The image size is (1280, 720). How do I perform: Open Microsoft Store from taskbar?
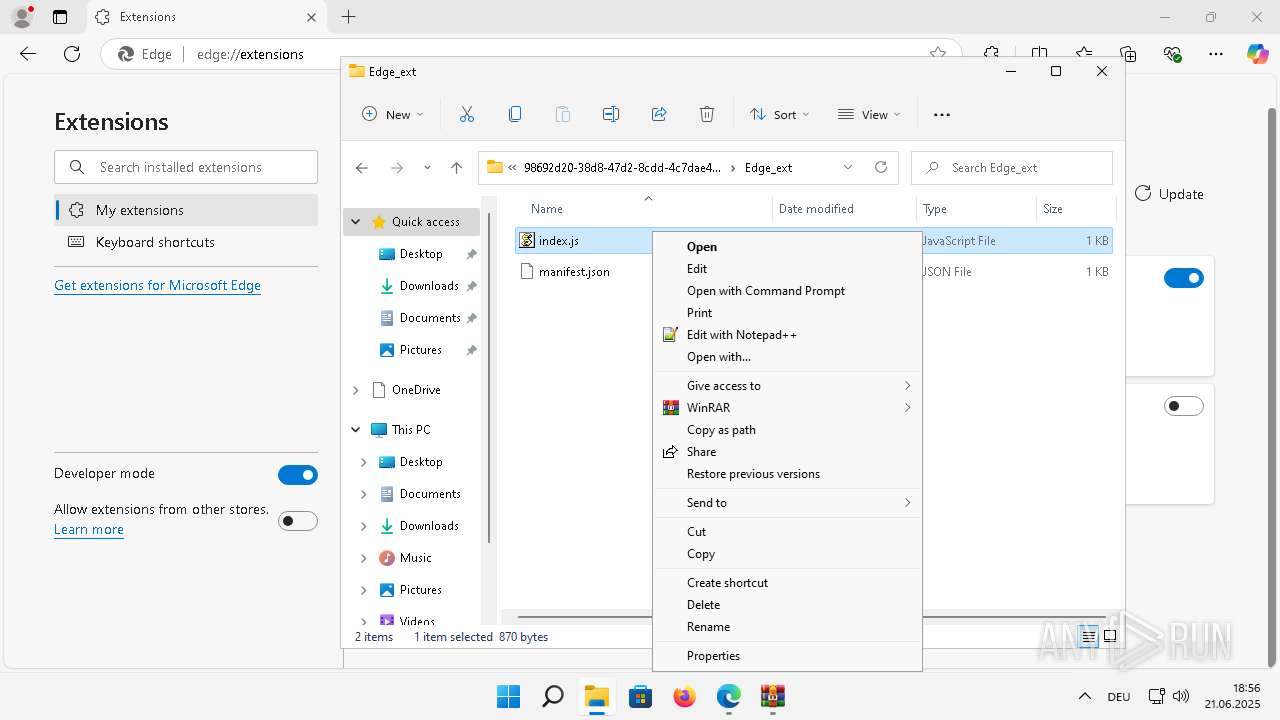641,696
